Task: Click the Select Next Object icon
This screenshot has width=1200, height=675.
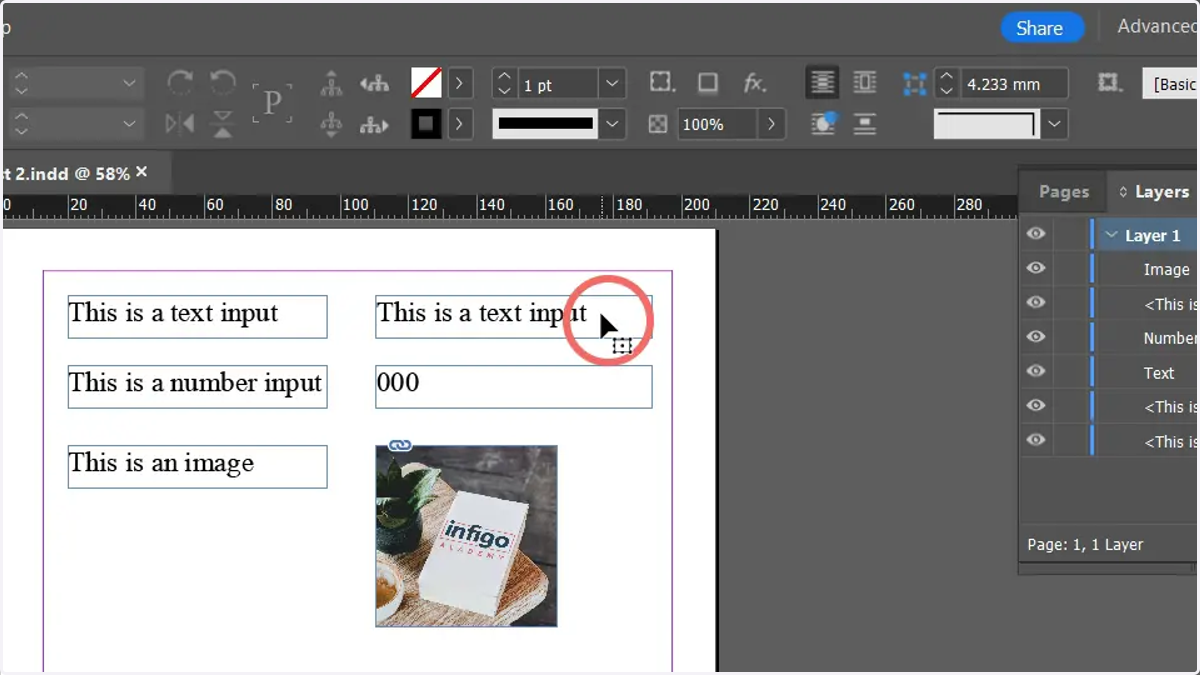Action: pos(374,124)
